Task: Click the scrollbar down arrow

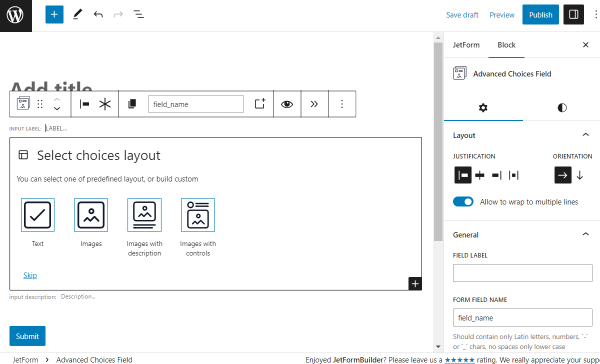Action: pos(438,347)
